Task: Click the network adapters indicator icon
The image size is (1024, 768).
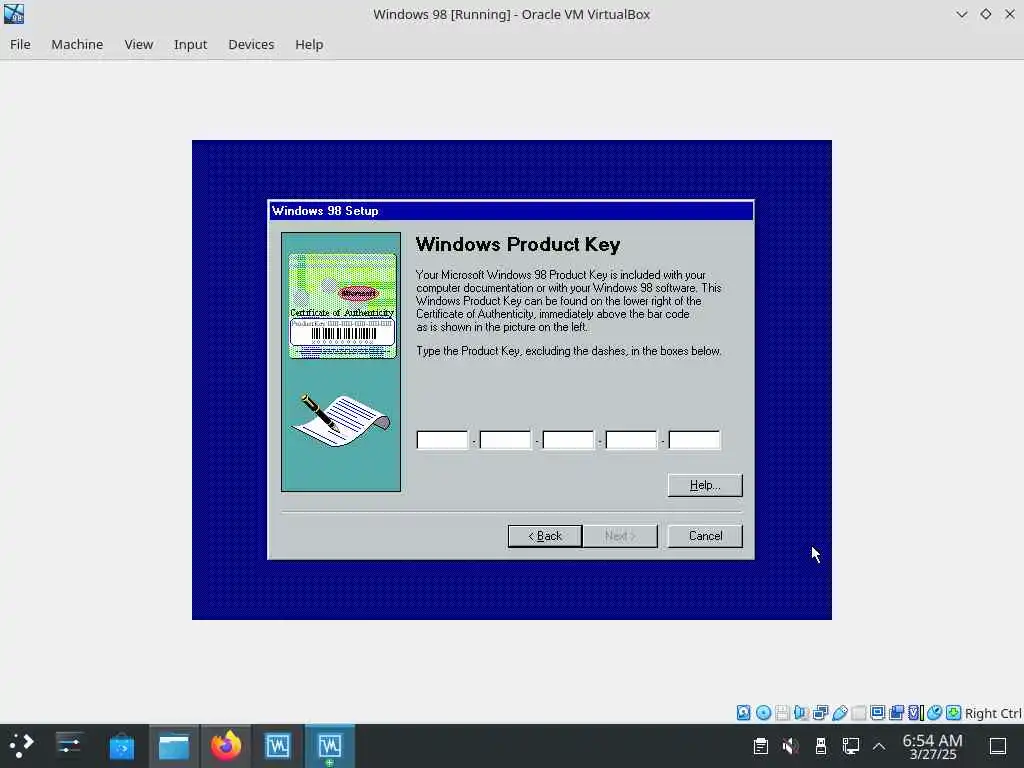Action: pos(820,712)
